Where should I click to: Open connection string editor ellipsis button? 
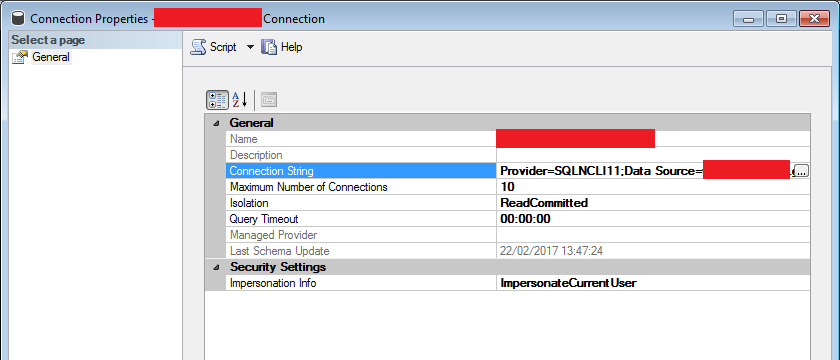tap(801, 171)
